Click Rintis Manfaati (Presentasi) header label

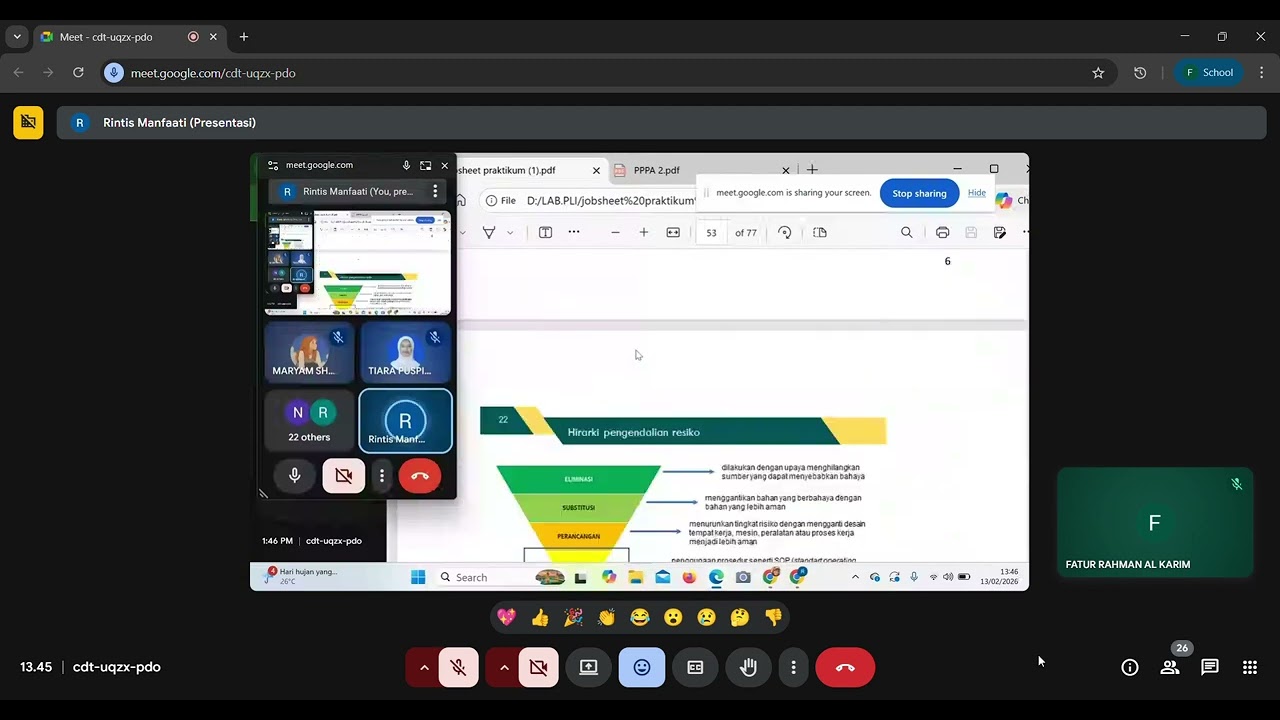click(x=179, y=123)
